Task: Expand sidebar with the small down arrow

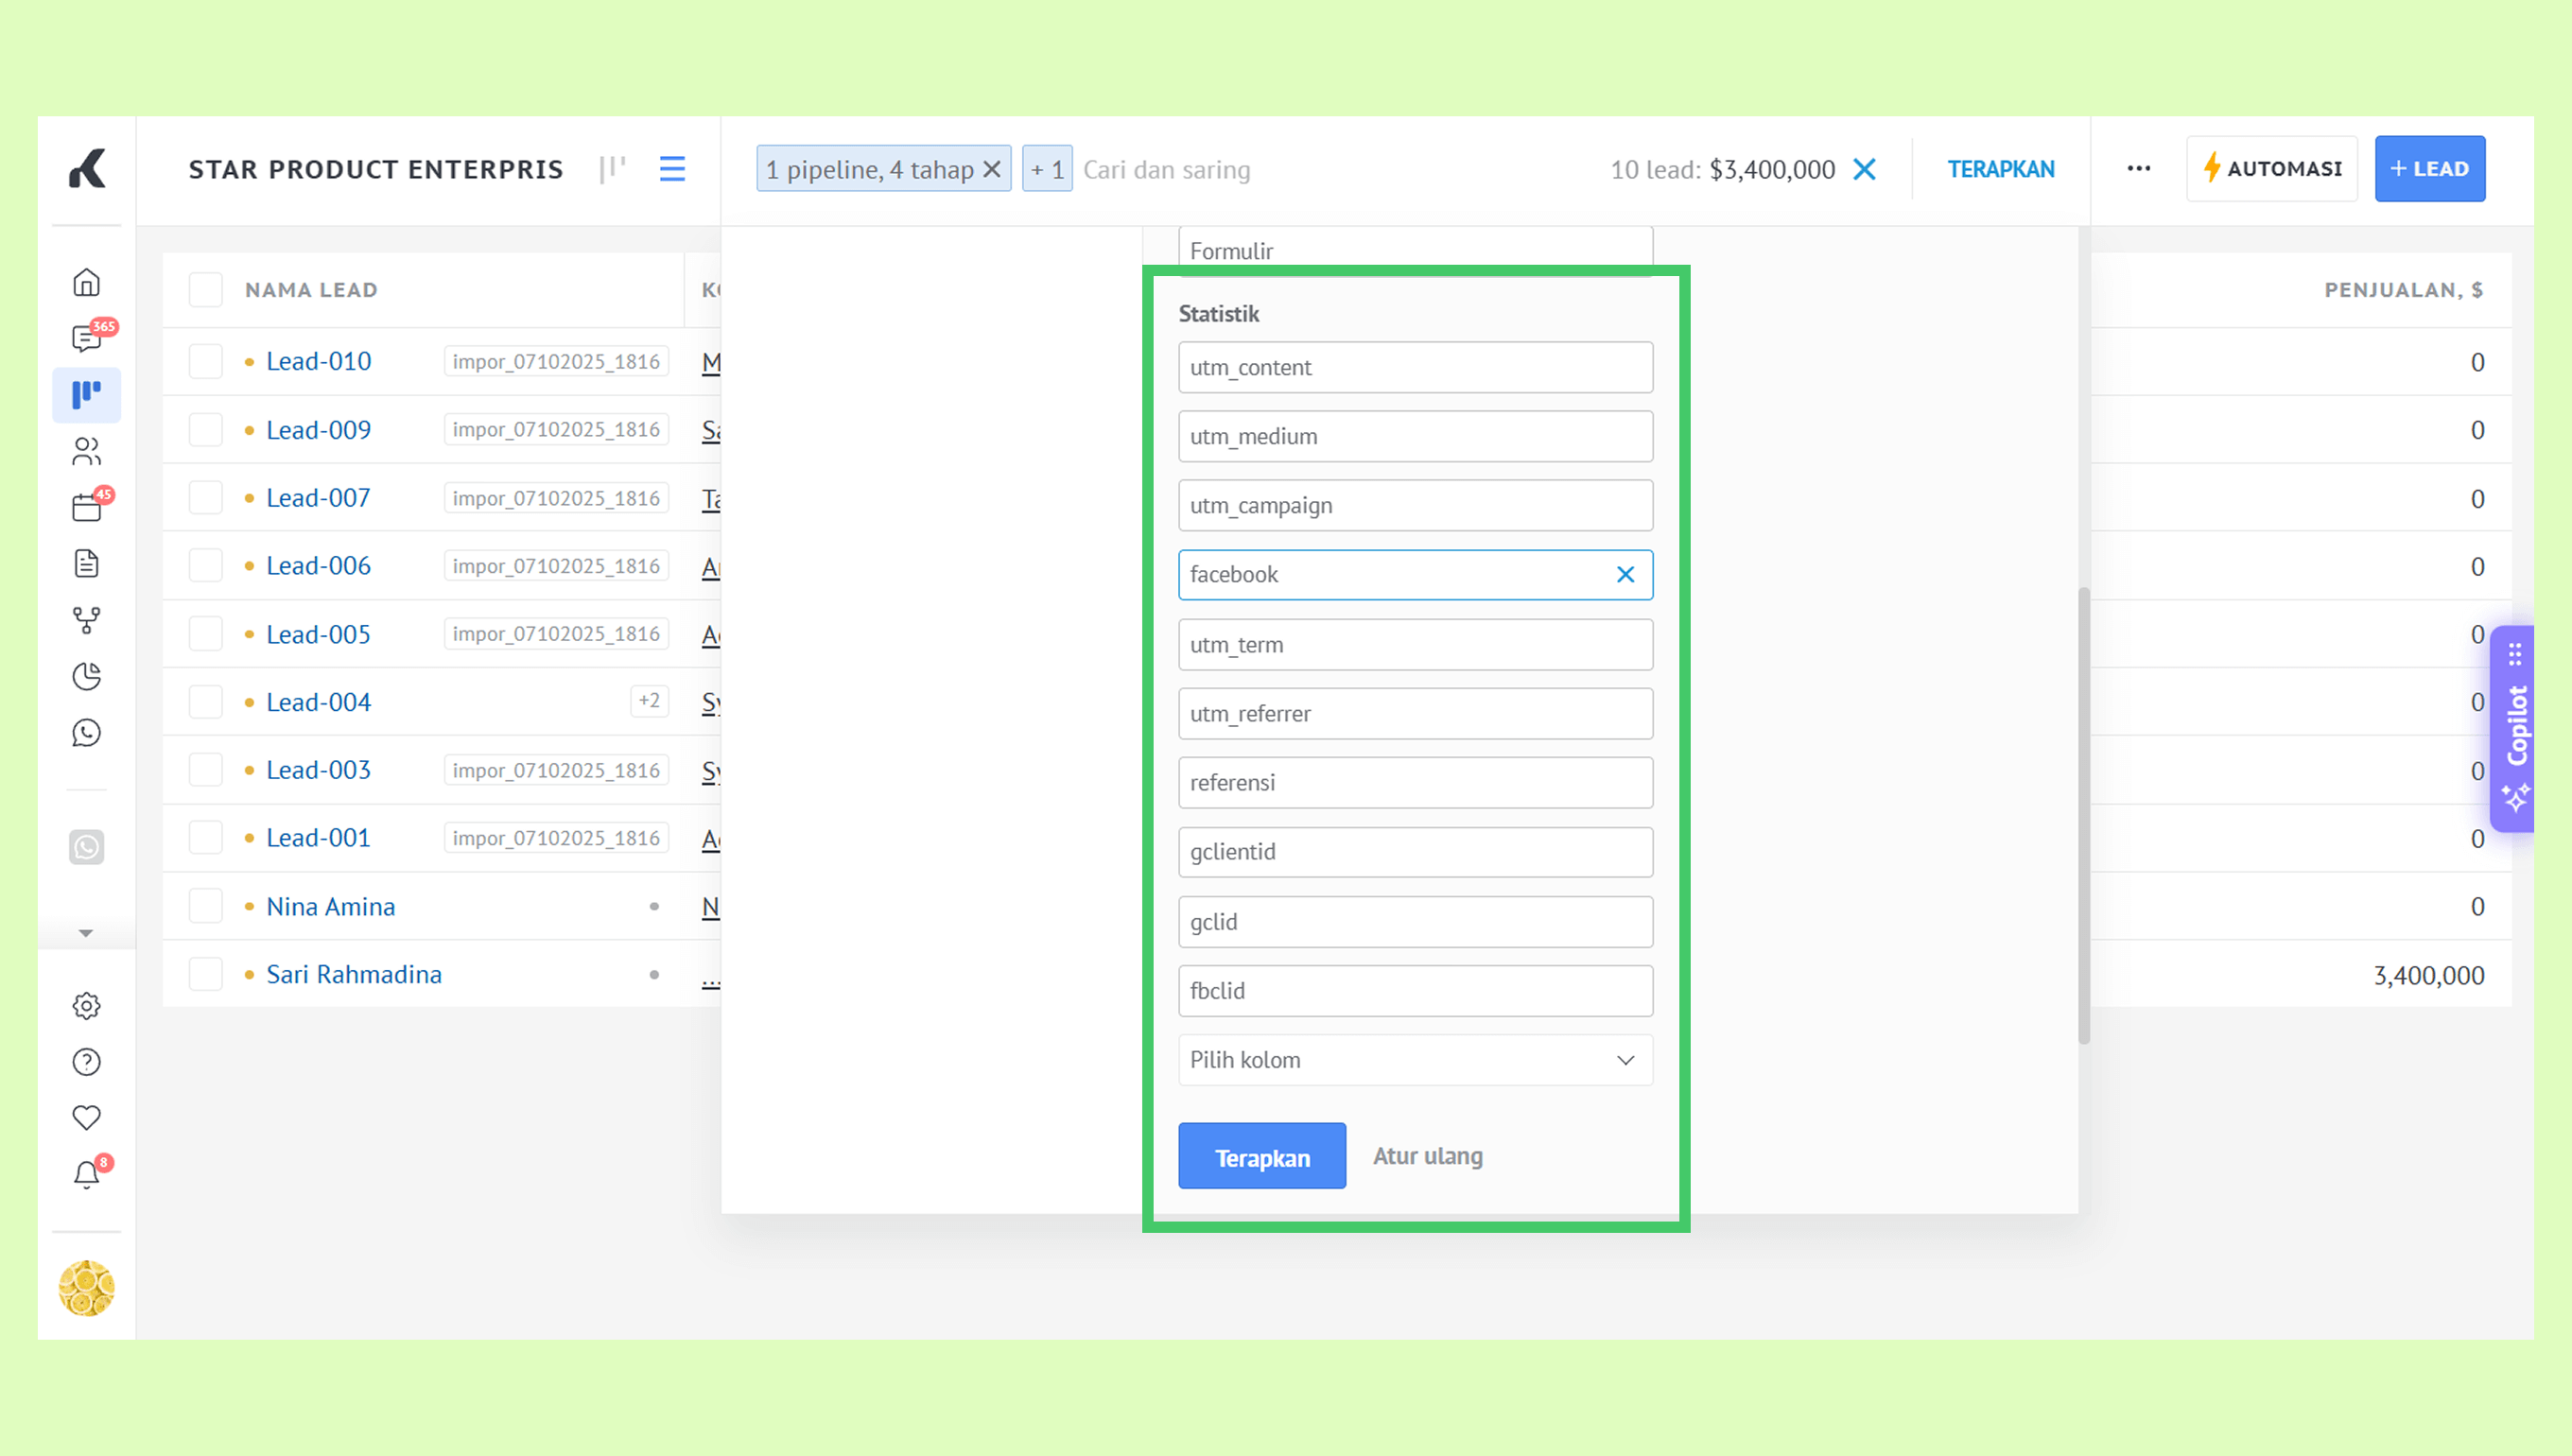Action: (x=86, y=933)
